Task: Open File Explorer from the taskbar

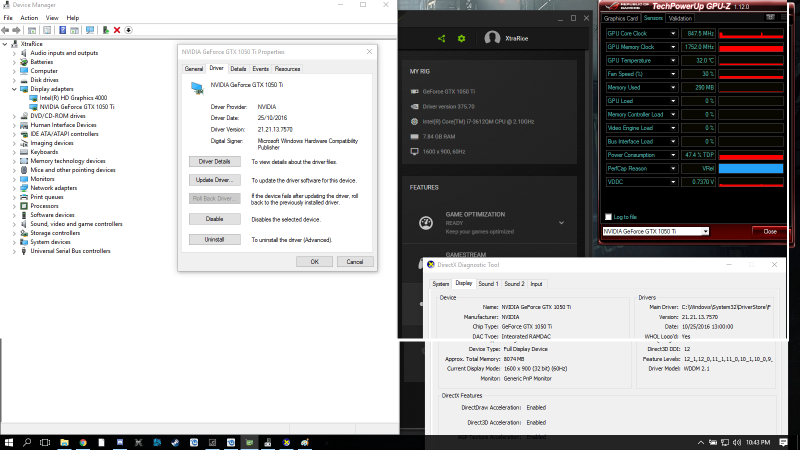Action: point(64,442)
